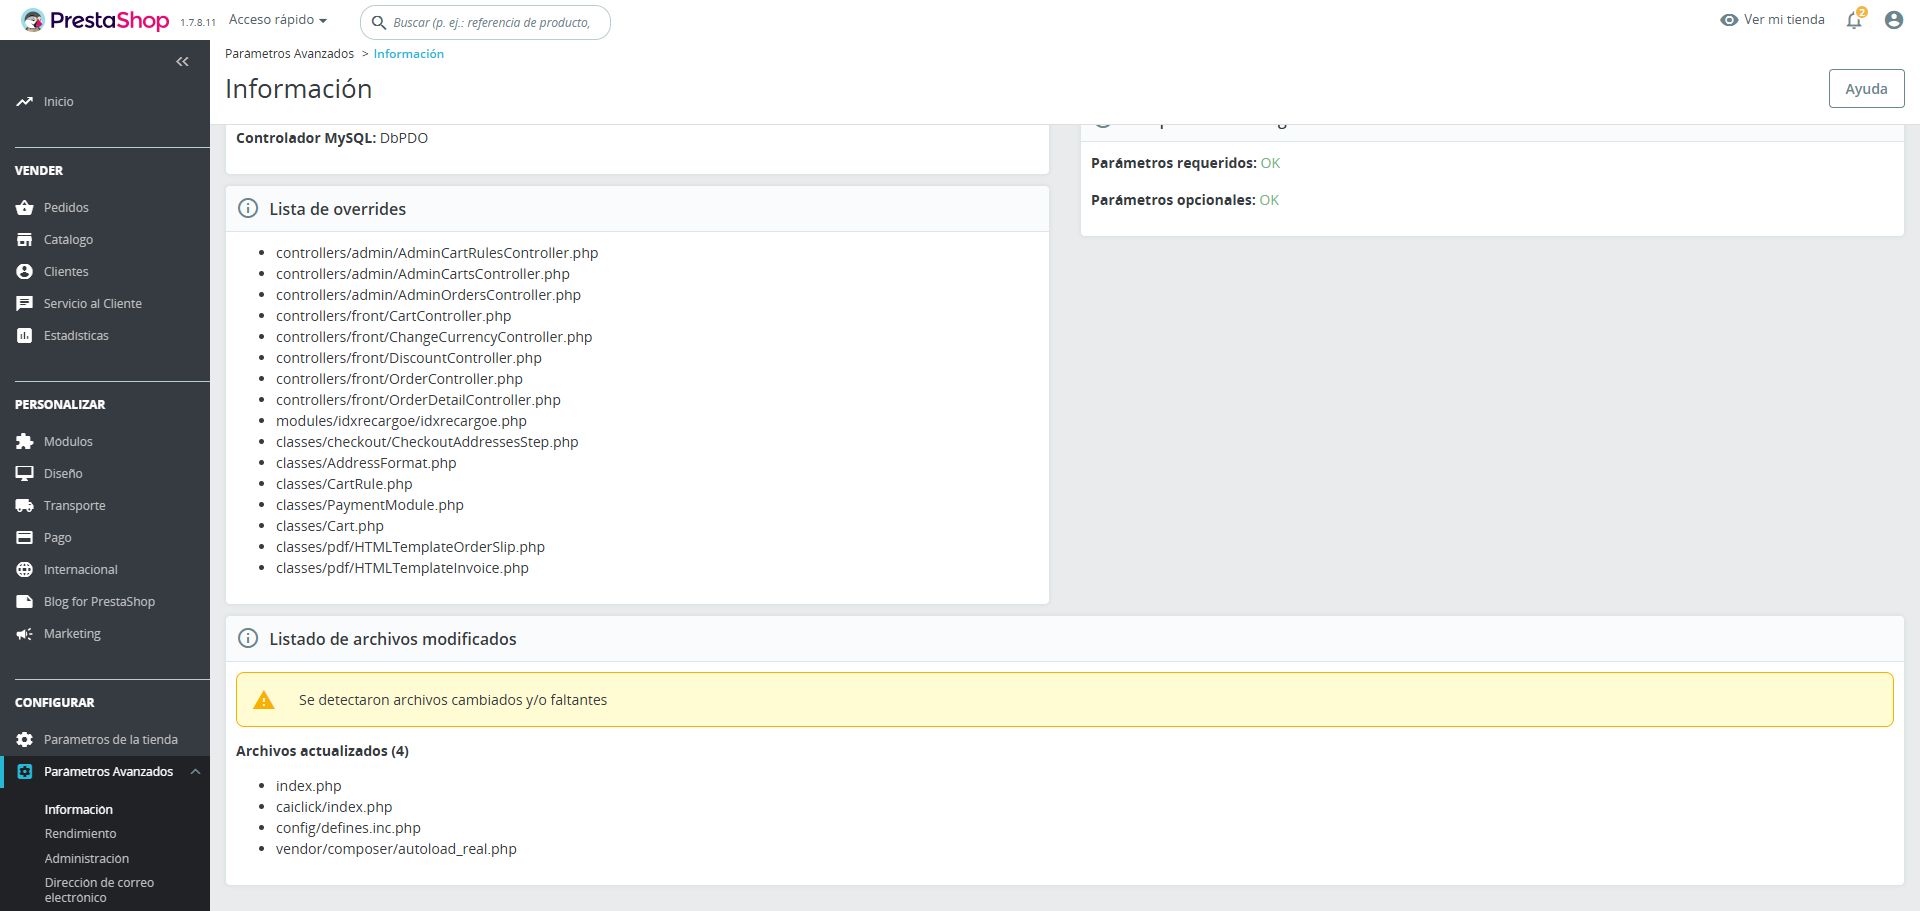Click the Catalogo store icon
Viewport: 1920px width, 911px height.
(25, 240)
